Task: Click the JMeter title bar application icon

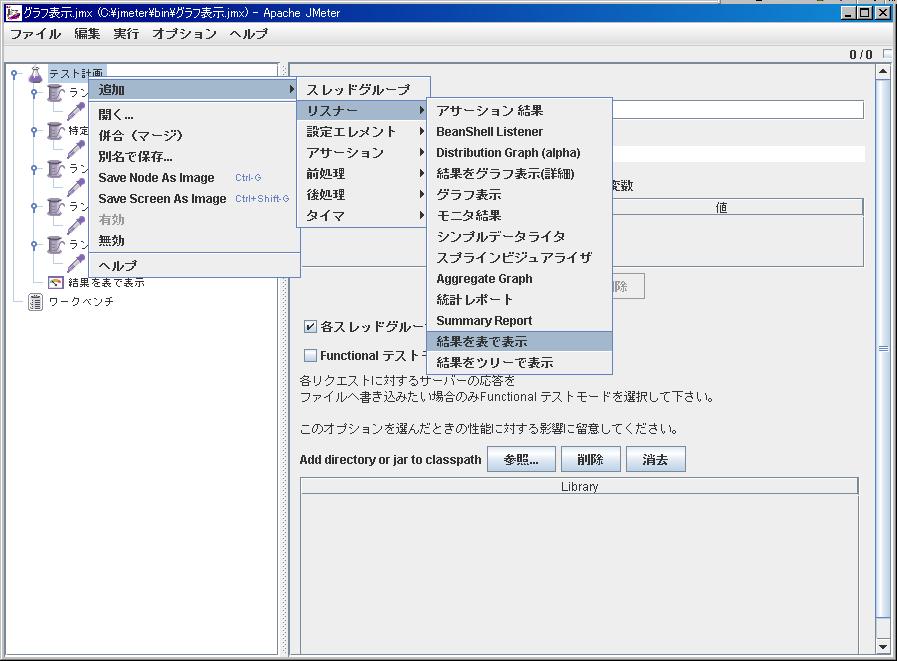Action: 12,12
